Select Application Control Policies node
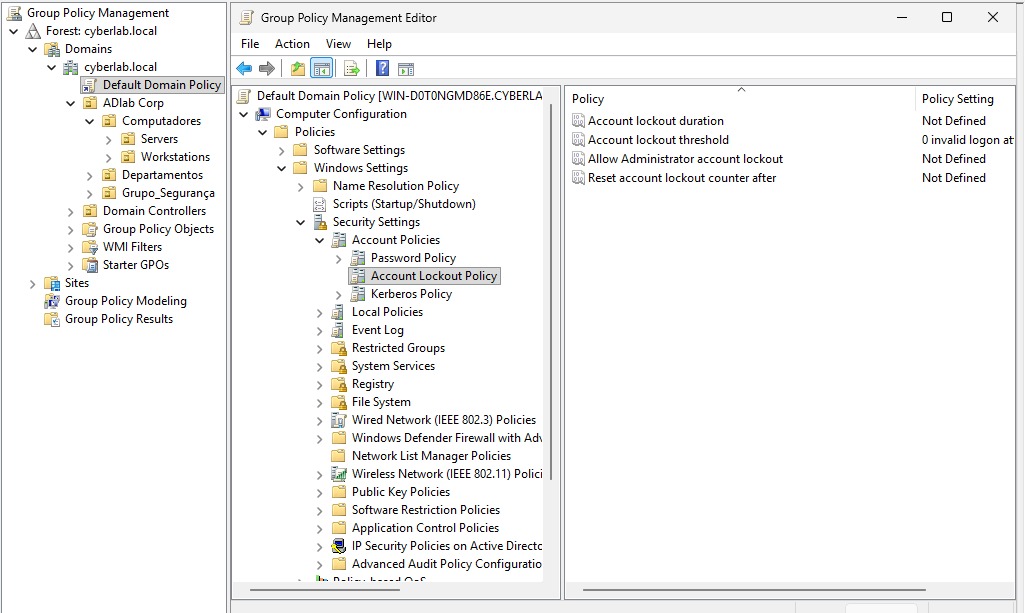Viewport: 1025px width, 613px height. (425, 528)
